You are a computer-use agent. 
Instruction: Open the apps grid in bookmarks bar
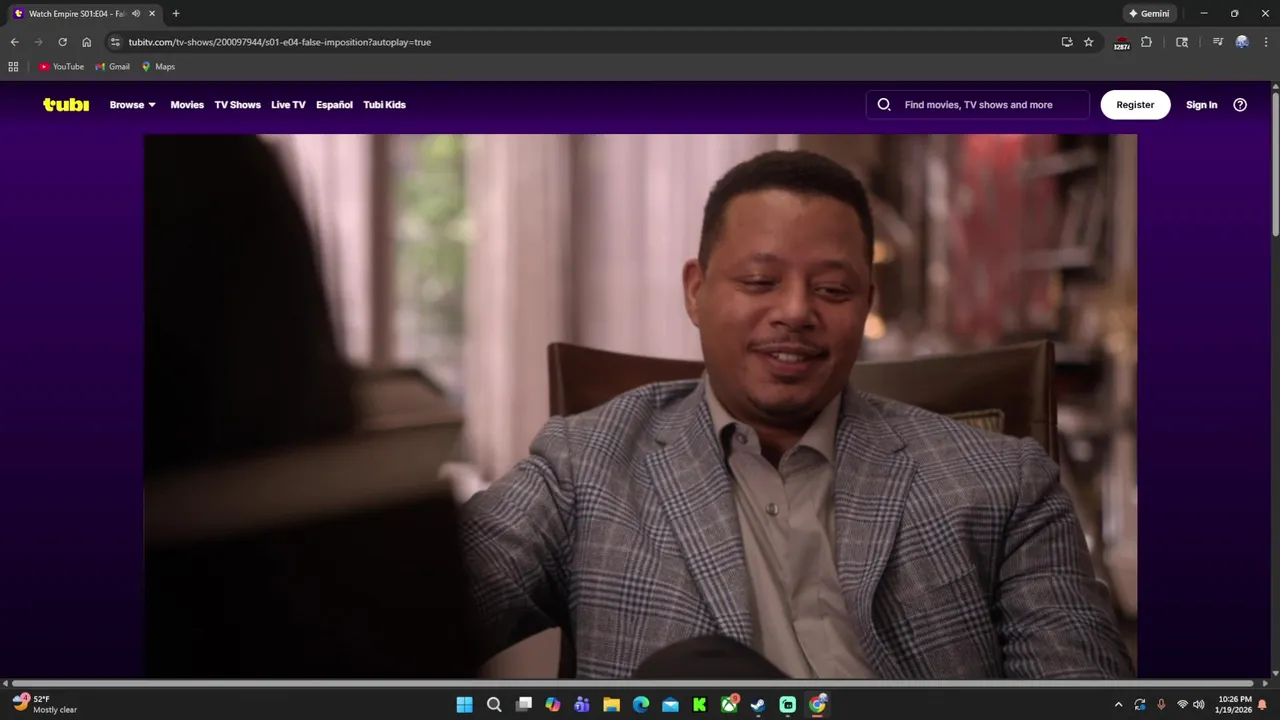click(x=13, y=67)
